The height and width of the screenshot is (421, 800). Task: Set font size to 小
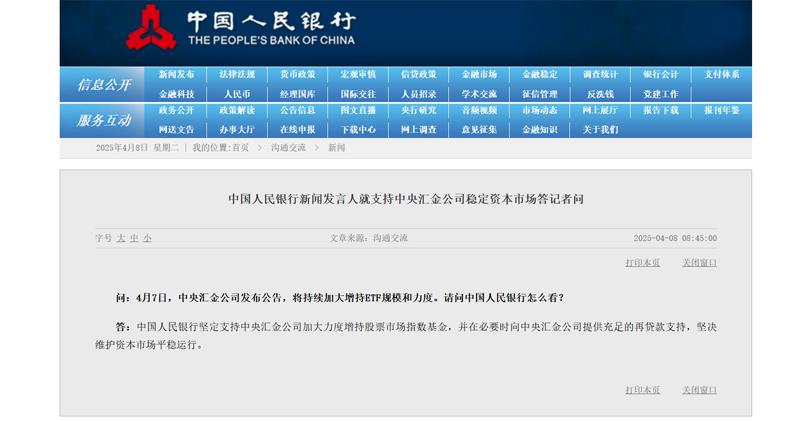[x=147, y=238]
